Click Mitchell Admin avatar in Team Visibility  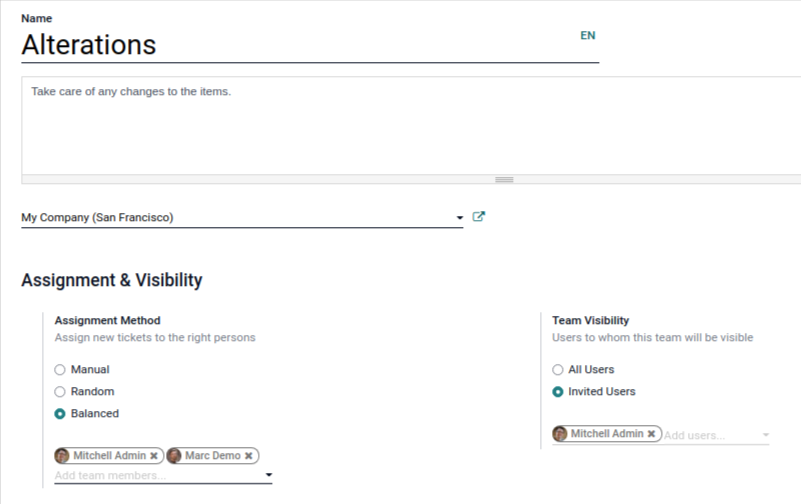[x=560, y=434]
